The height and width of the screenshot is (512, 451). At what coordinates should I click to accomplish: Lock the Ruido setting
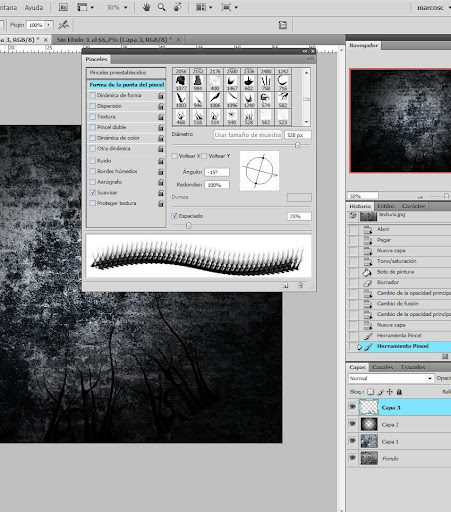coord(161,161)
